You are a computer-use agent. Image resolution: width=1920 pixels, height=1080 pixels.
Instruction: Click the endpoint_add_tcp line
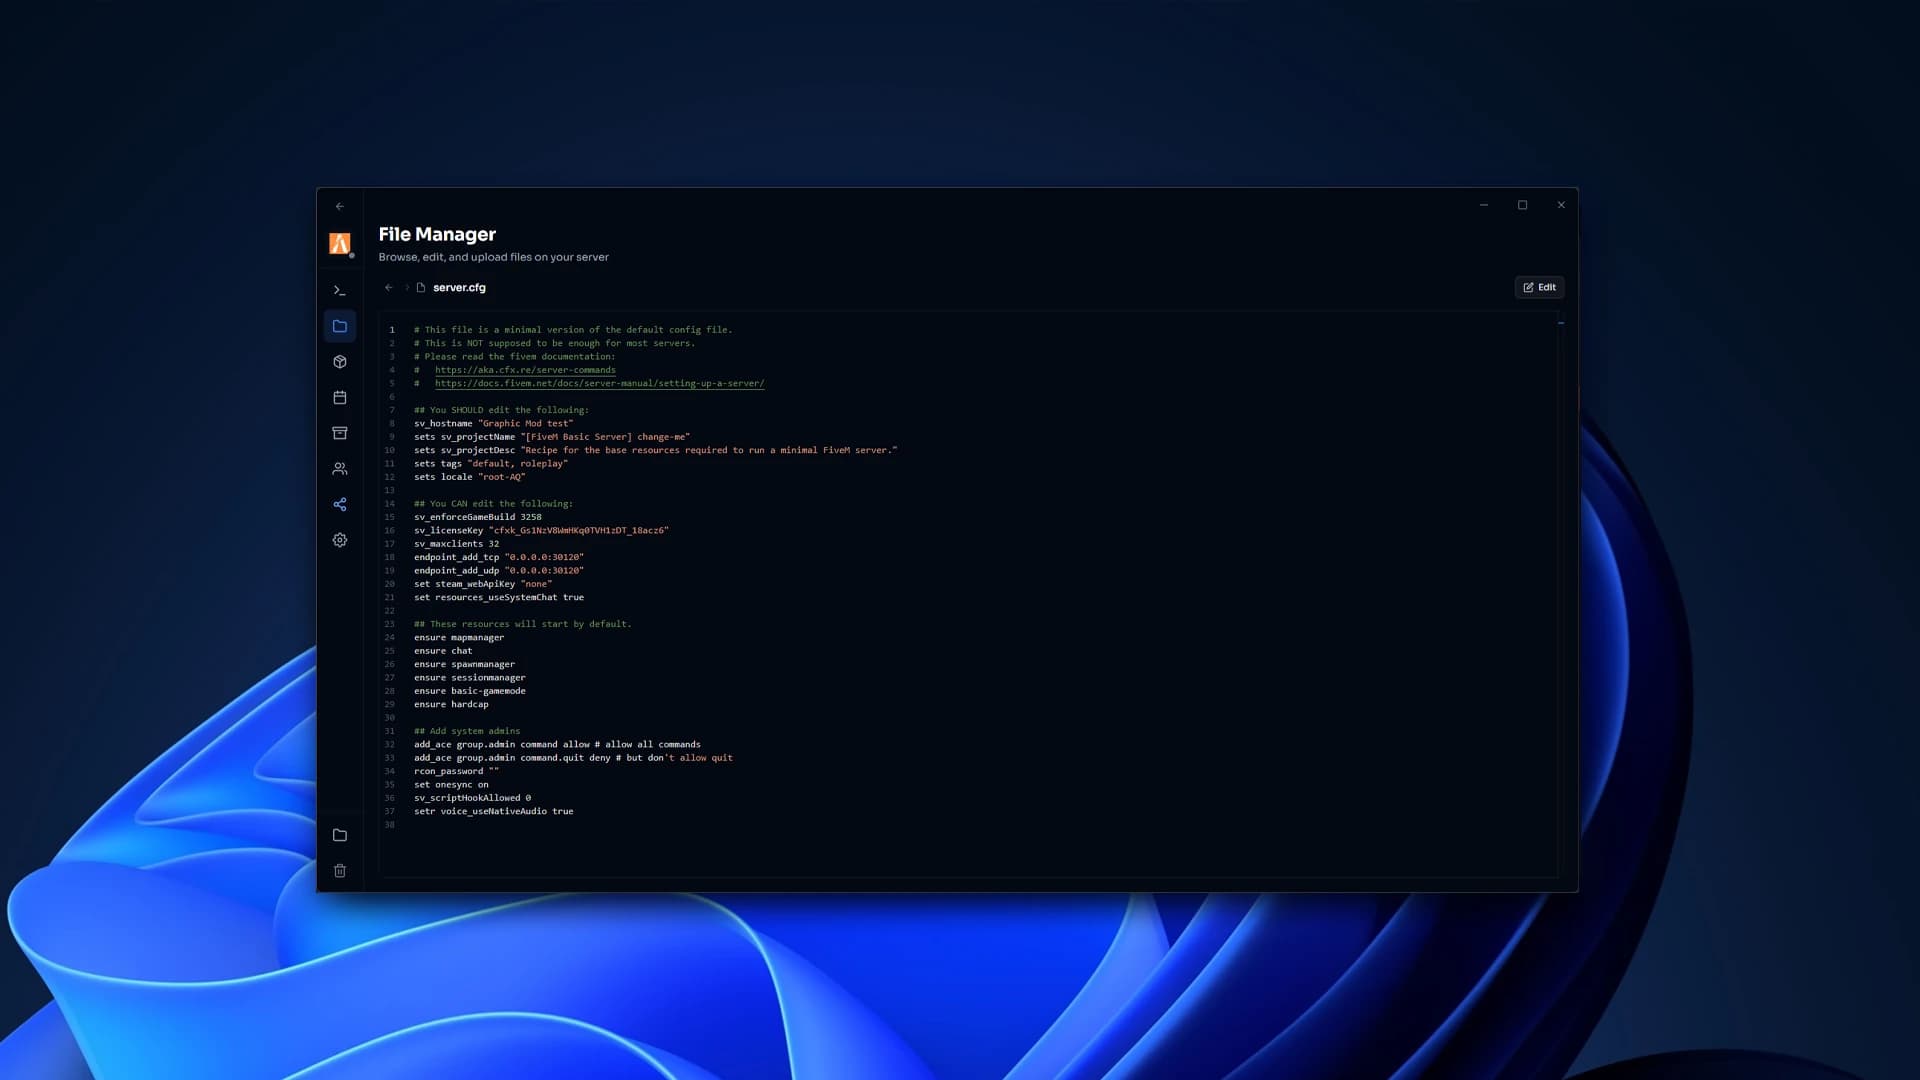click(x=499, y=558)
